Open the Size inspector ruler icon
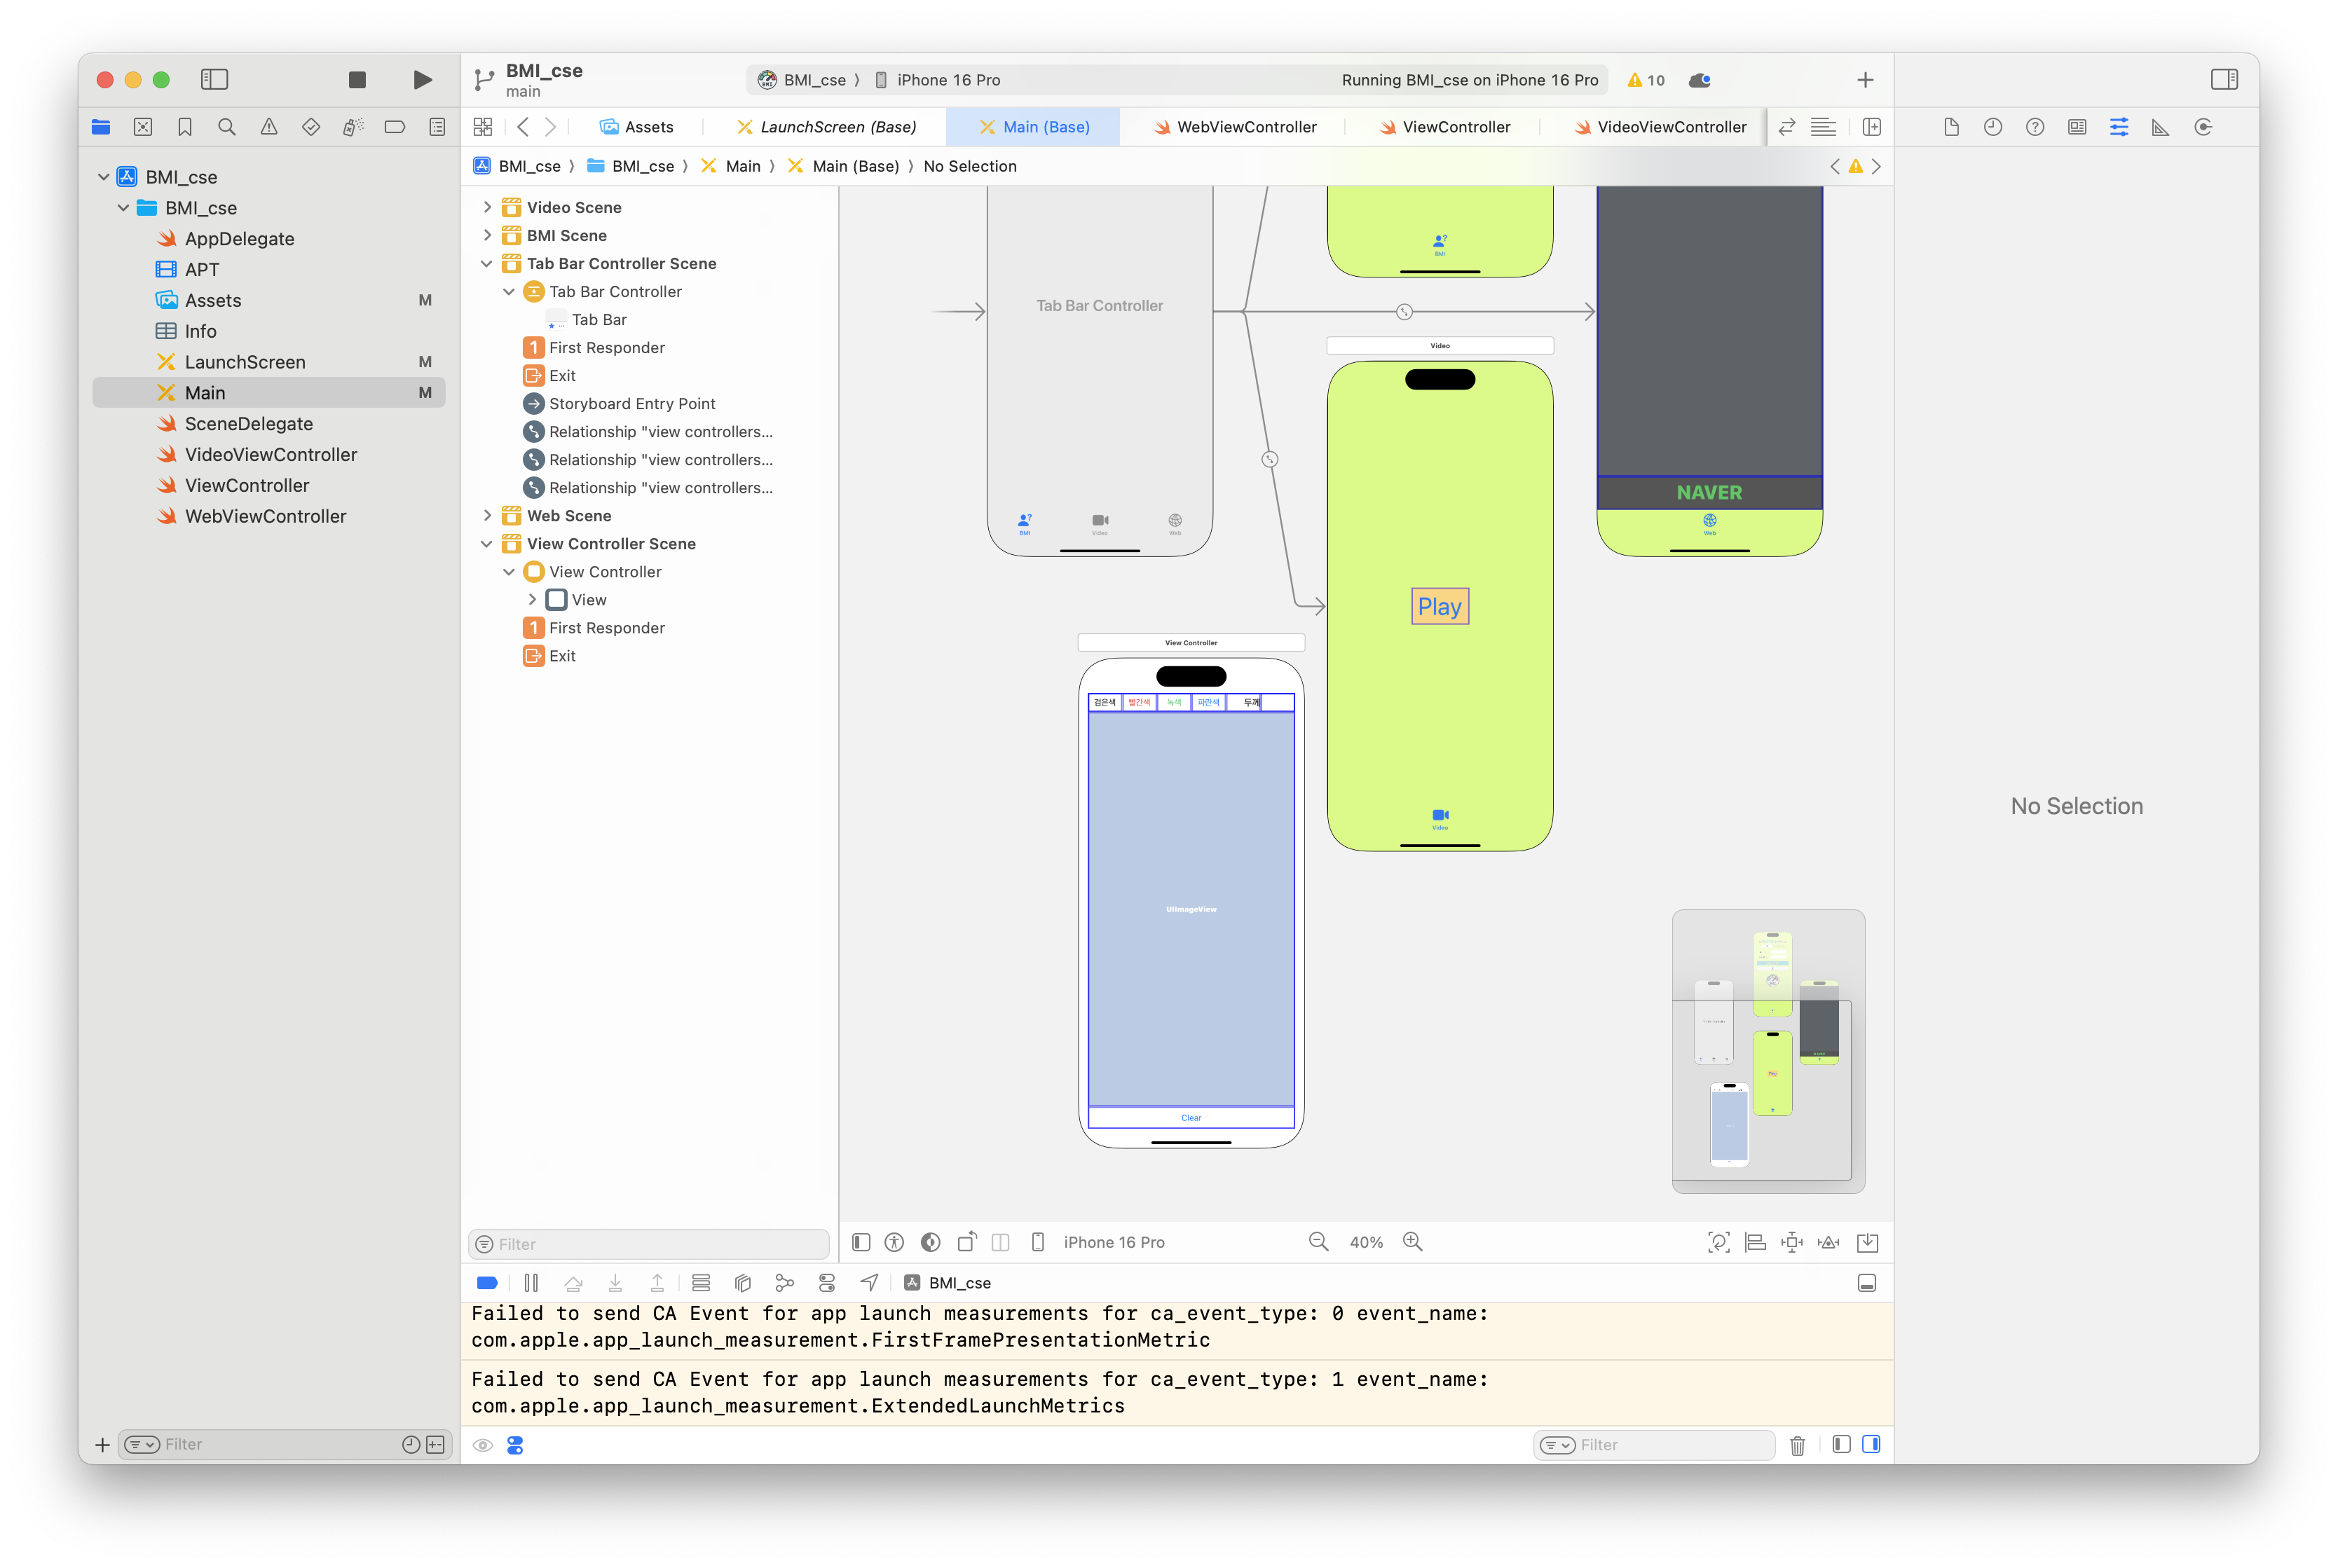 (x=2160, y=127)
